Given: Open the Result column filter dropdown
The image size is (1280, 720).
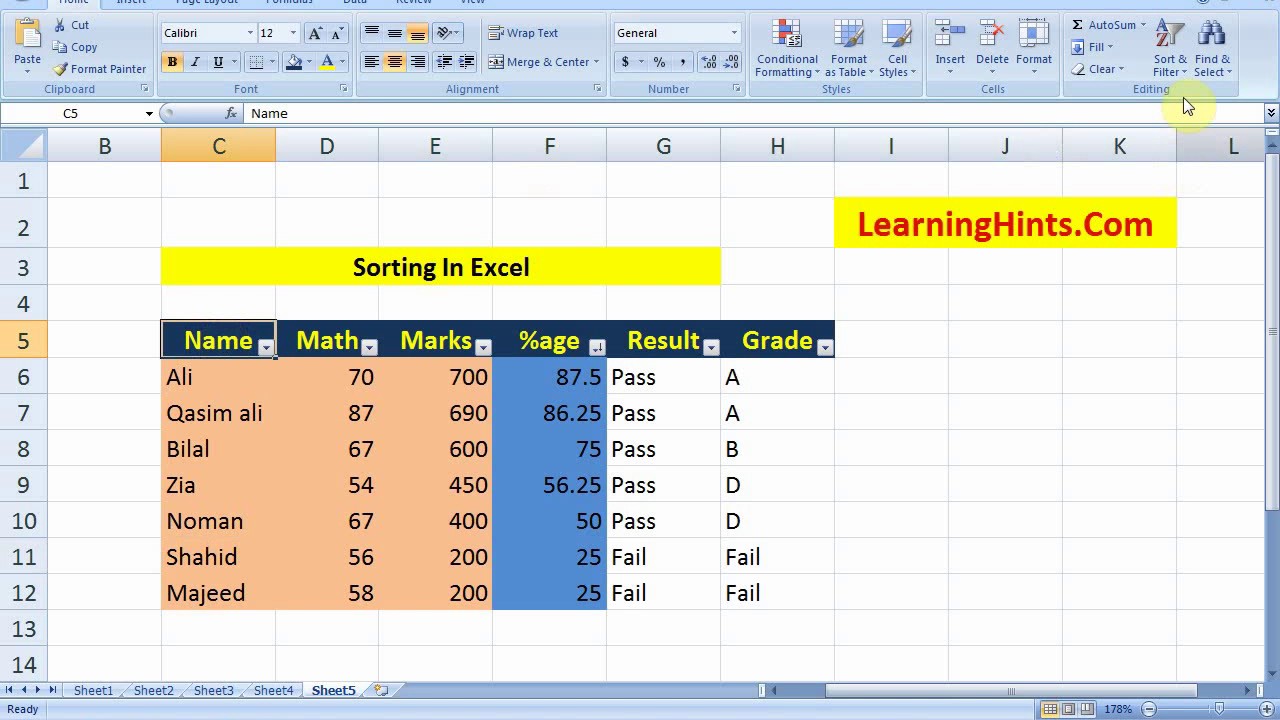Looking at the screenshot, I should tap(711, 347).
